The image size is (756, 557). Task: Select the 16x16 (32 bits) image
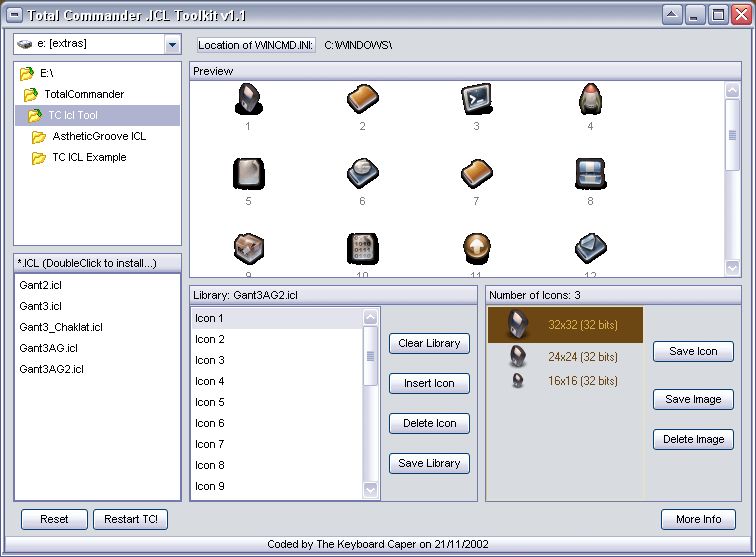(566, 380)
